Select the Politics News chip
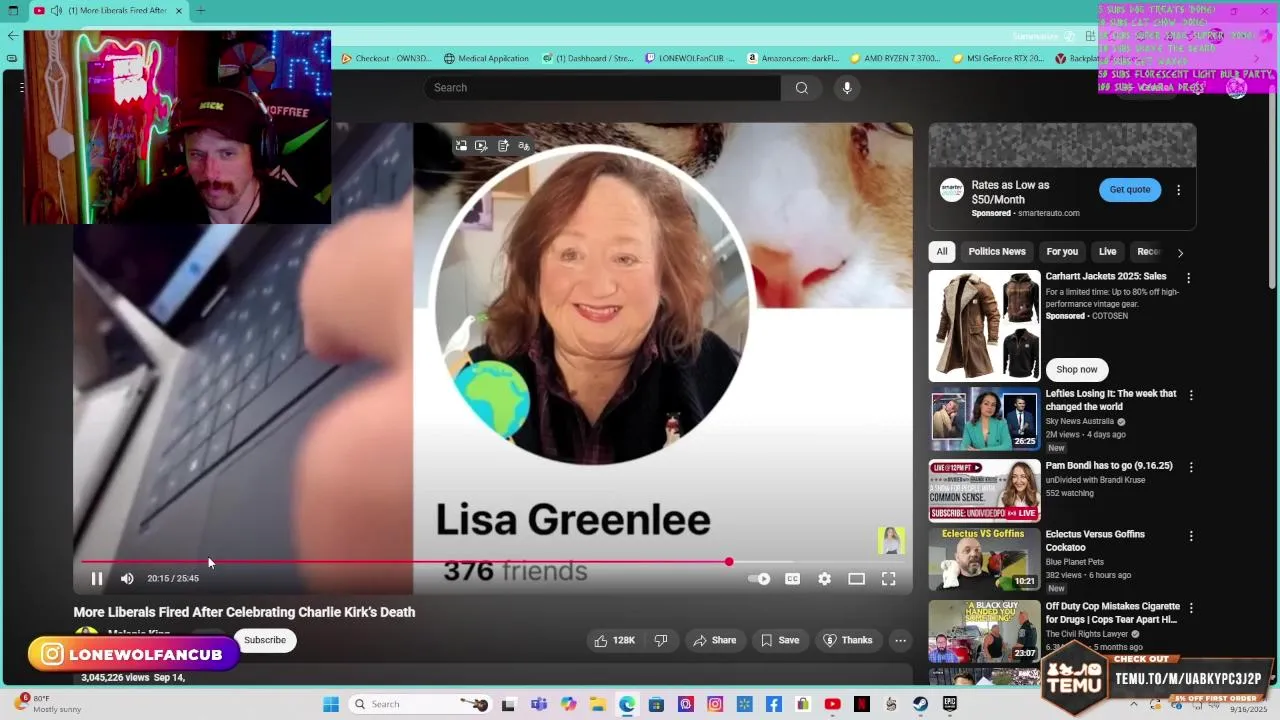Screen dimensions: 1280x720 point(997,252)
